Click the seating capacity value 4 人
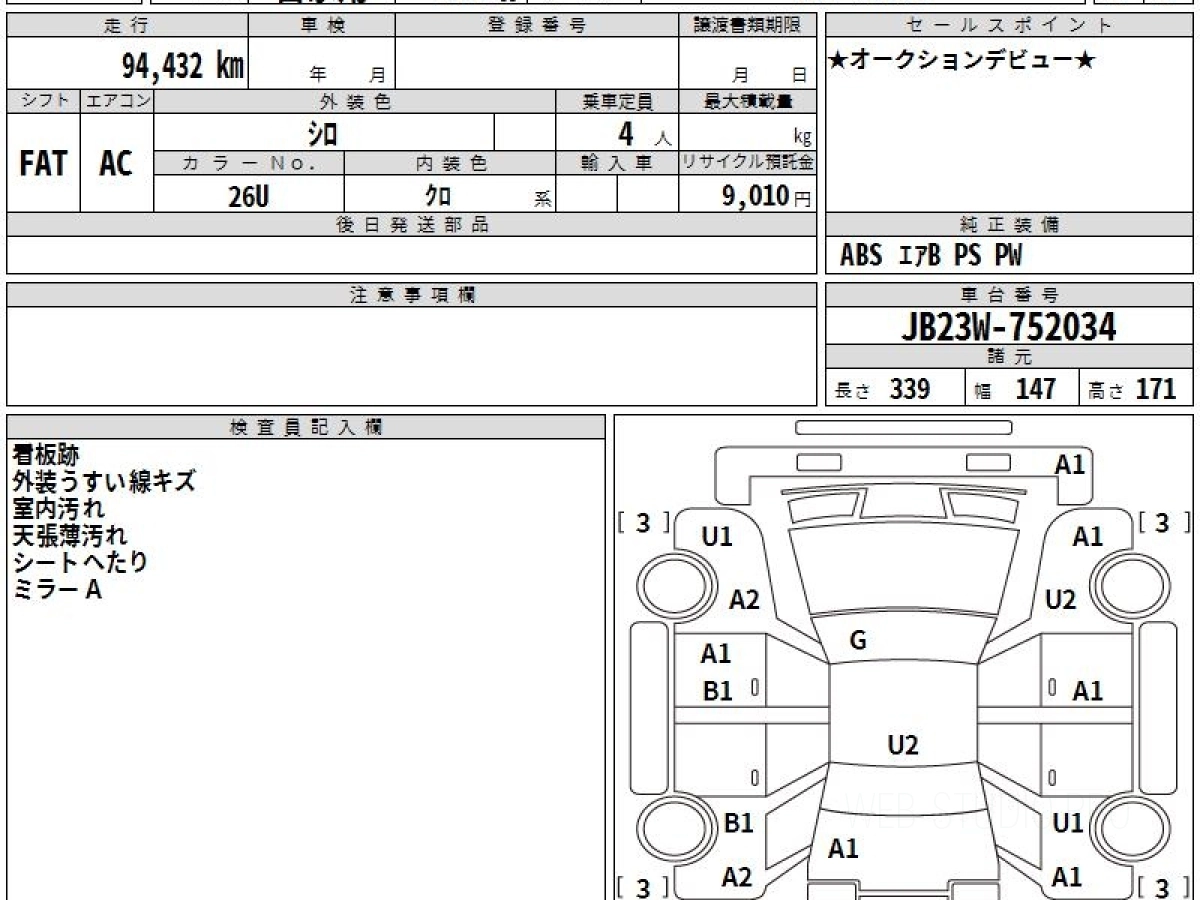The image size is (1200, 900). point(643,134)
